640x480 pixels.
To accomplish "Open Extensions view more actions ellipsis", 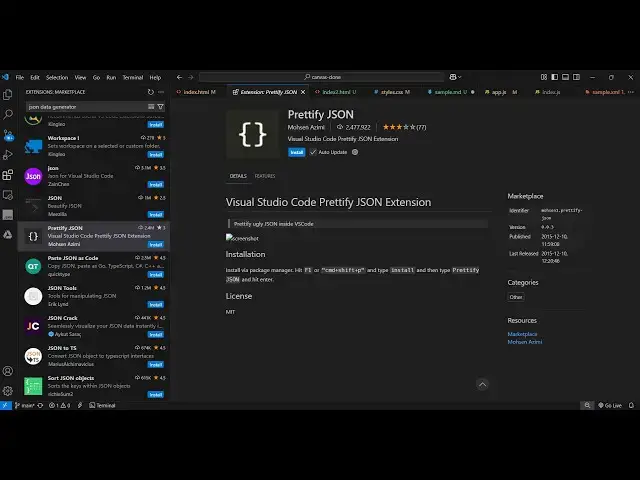I will (161, 92).
